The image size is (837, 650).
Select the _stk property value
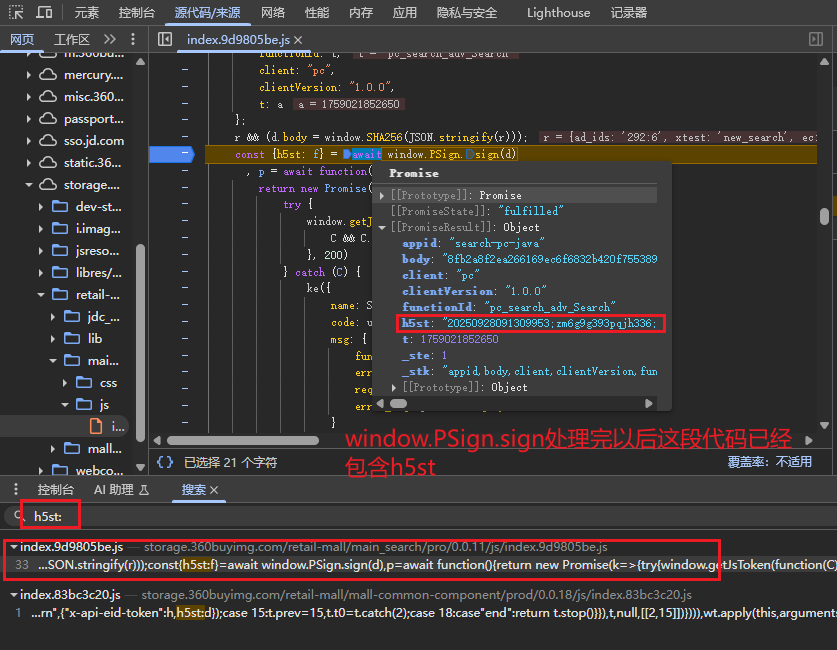[x=550, y=371]
